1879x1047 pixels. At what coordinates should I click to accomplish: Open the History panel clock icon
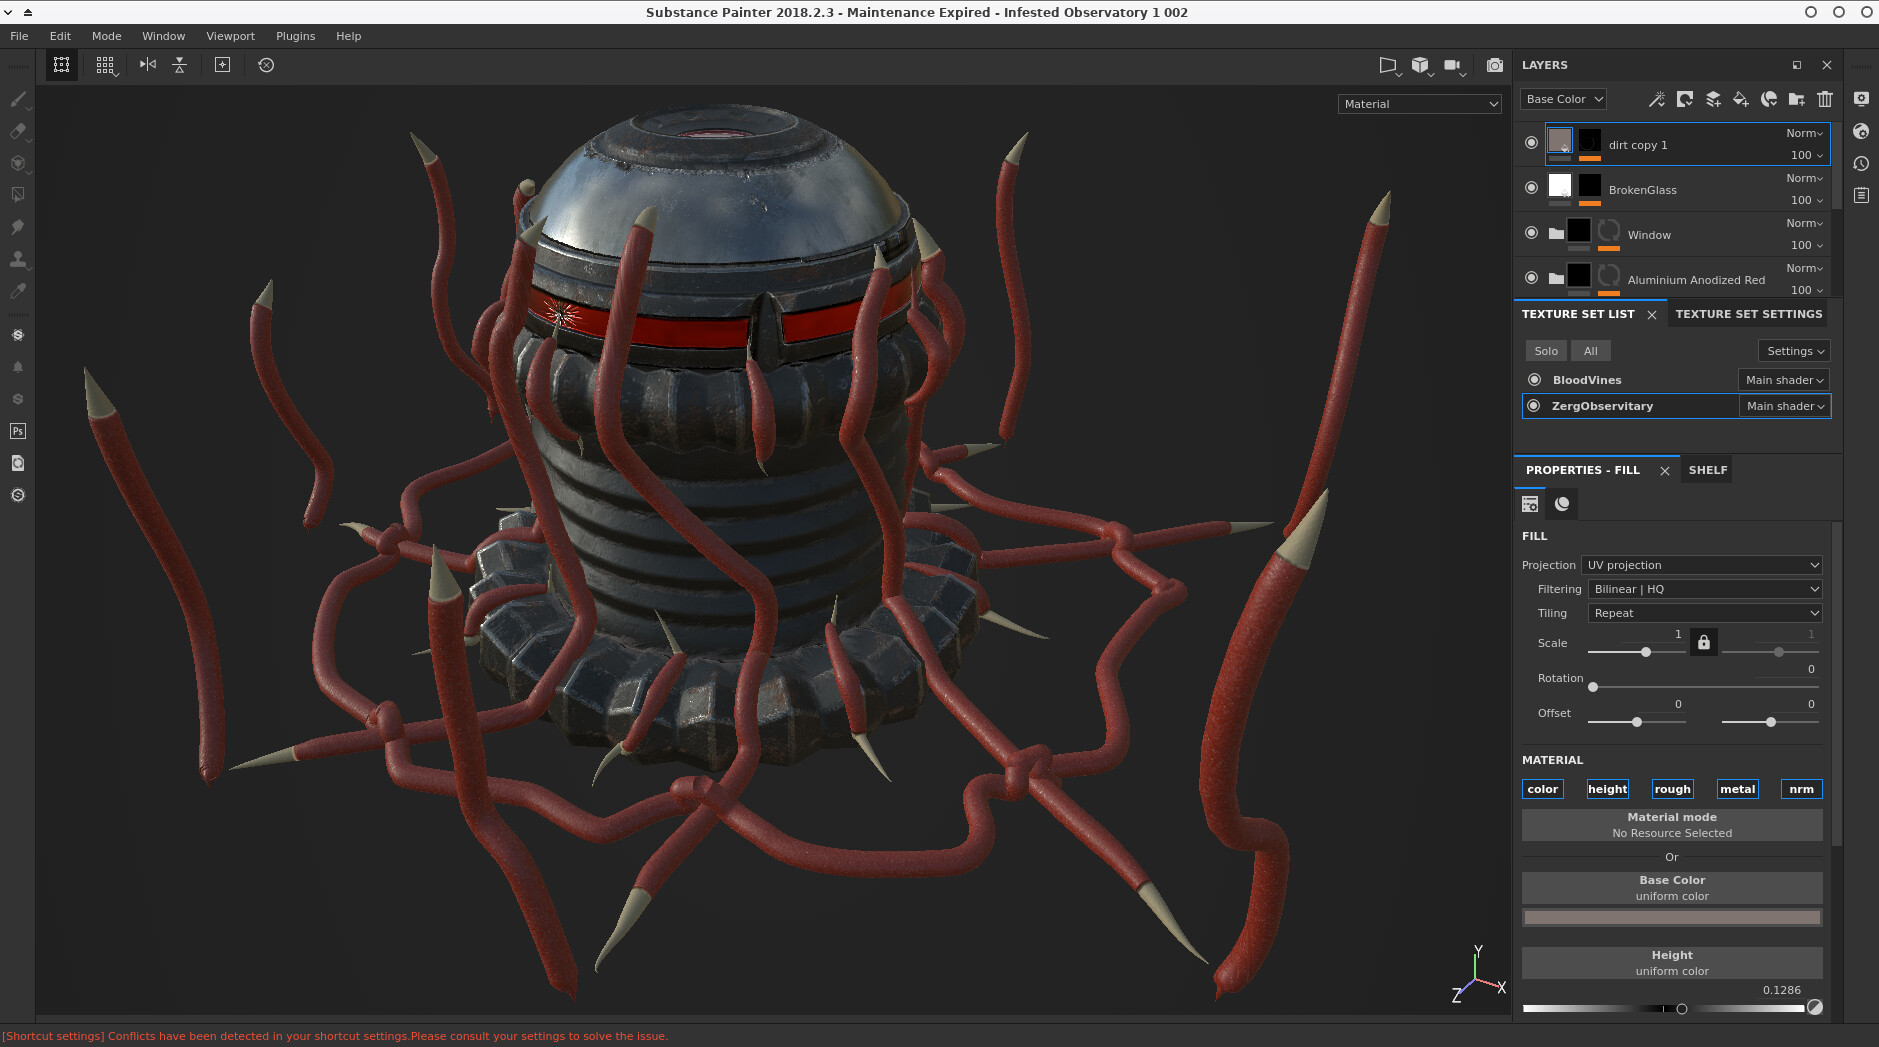coord(1861,163)
